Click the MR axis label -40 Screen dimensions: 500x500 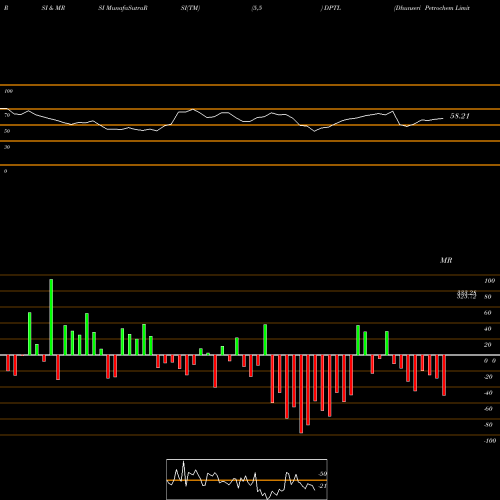point(488,393)
